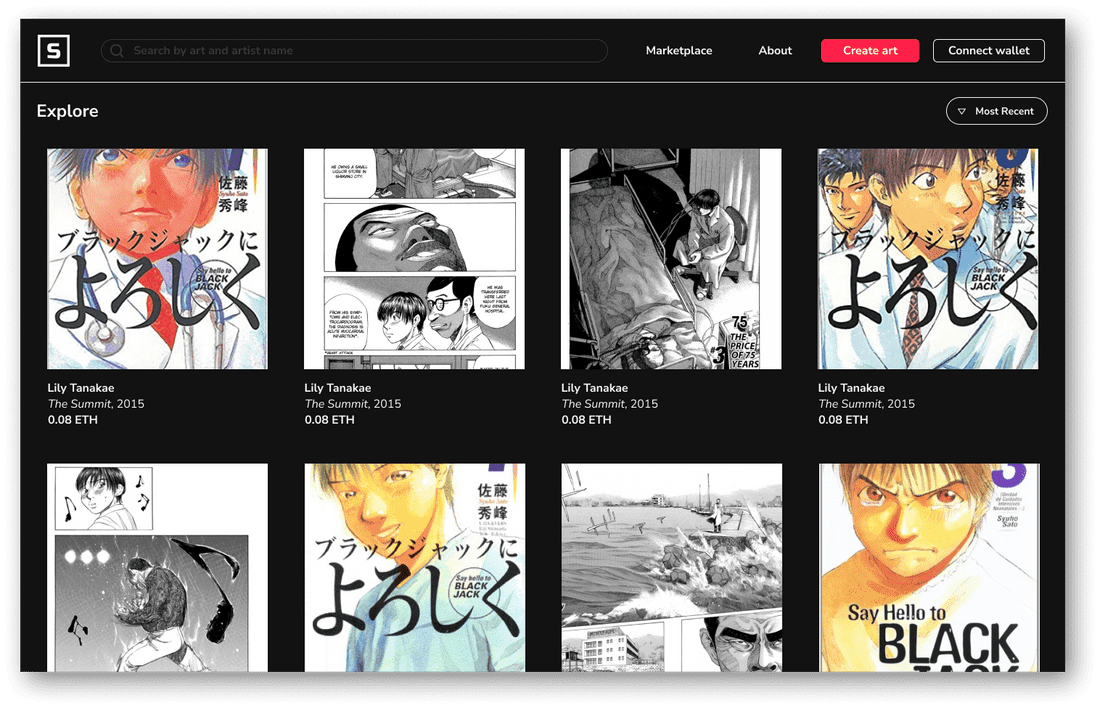The image size is (1100, 708).
Task: Open the Say Hello to Black Jack cover
Action: (927, 567)
